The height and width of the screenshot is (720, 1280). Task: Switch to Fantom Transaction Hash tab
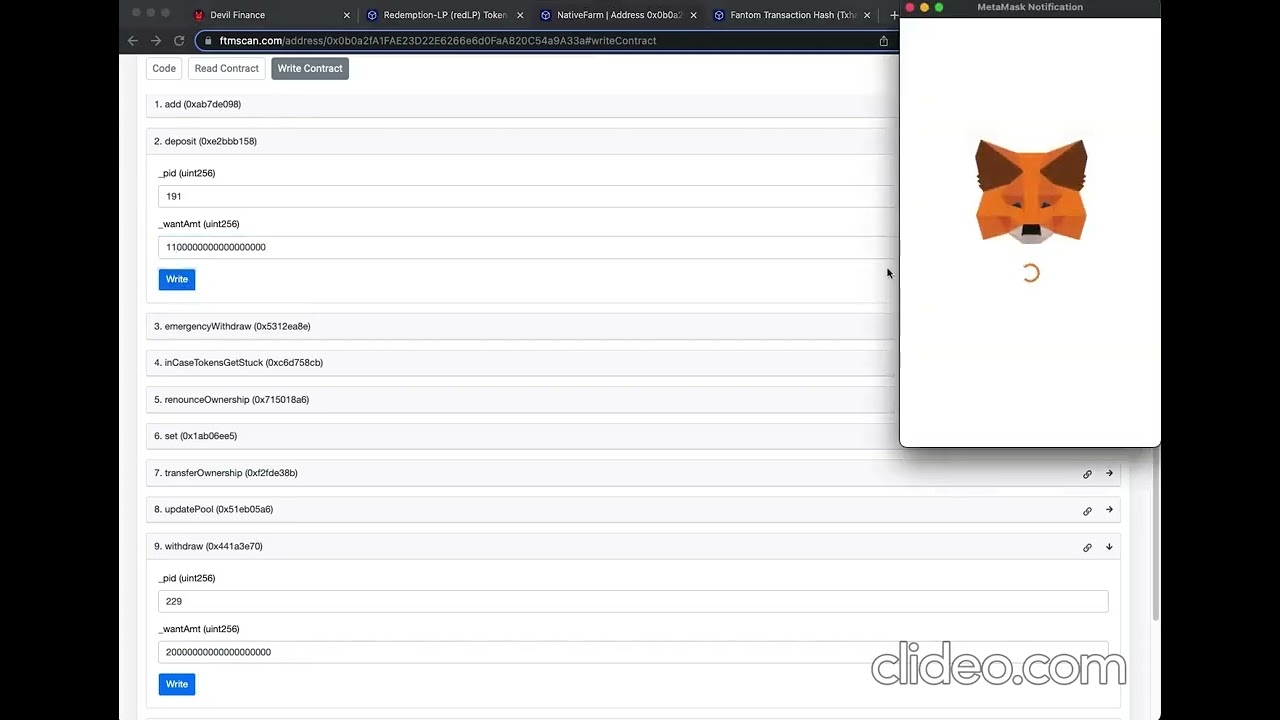coord(790,15)
